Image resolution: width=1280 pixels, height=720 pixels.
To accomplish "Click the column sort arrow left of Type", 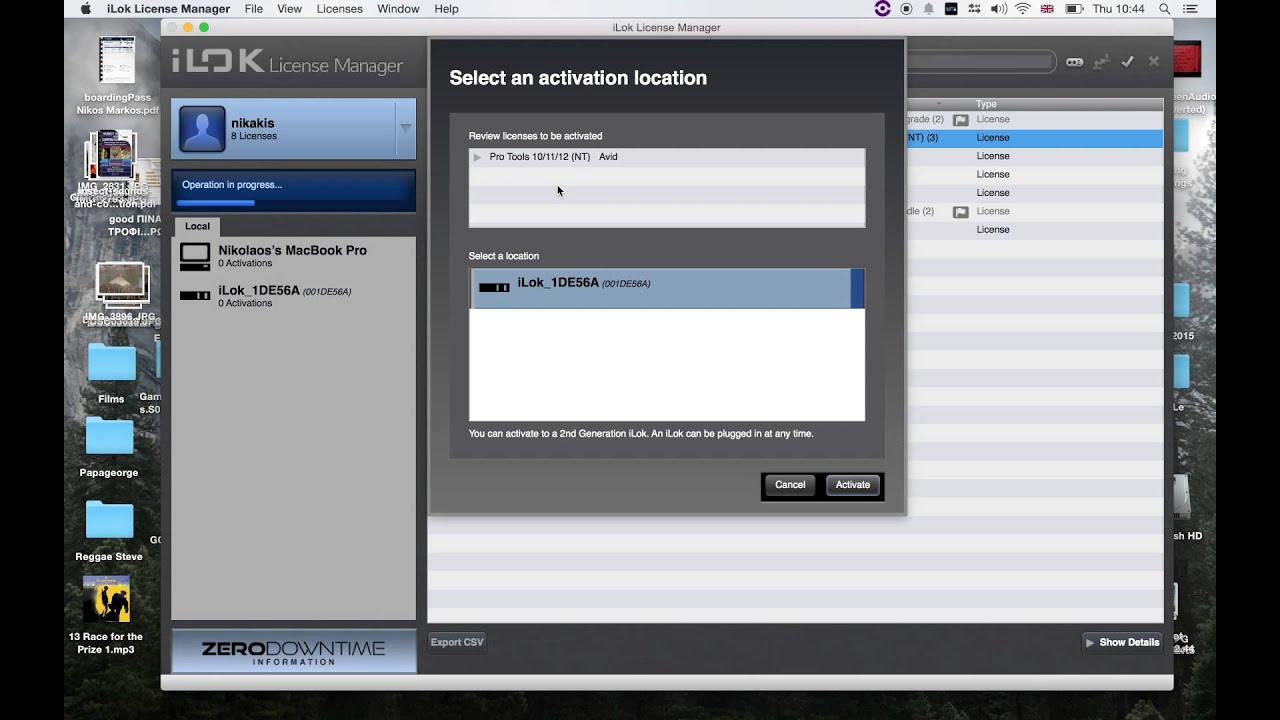I will click(939, 104).
